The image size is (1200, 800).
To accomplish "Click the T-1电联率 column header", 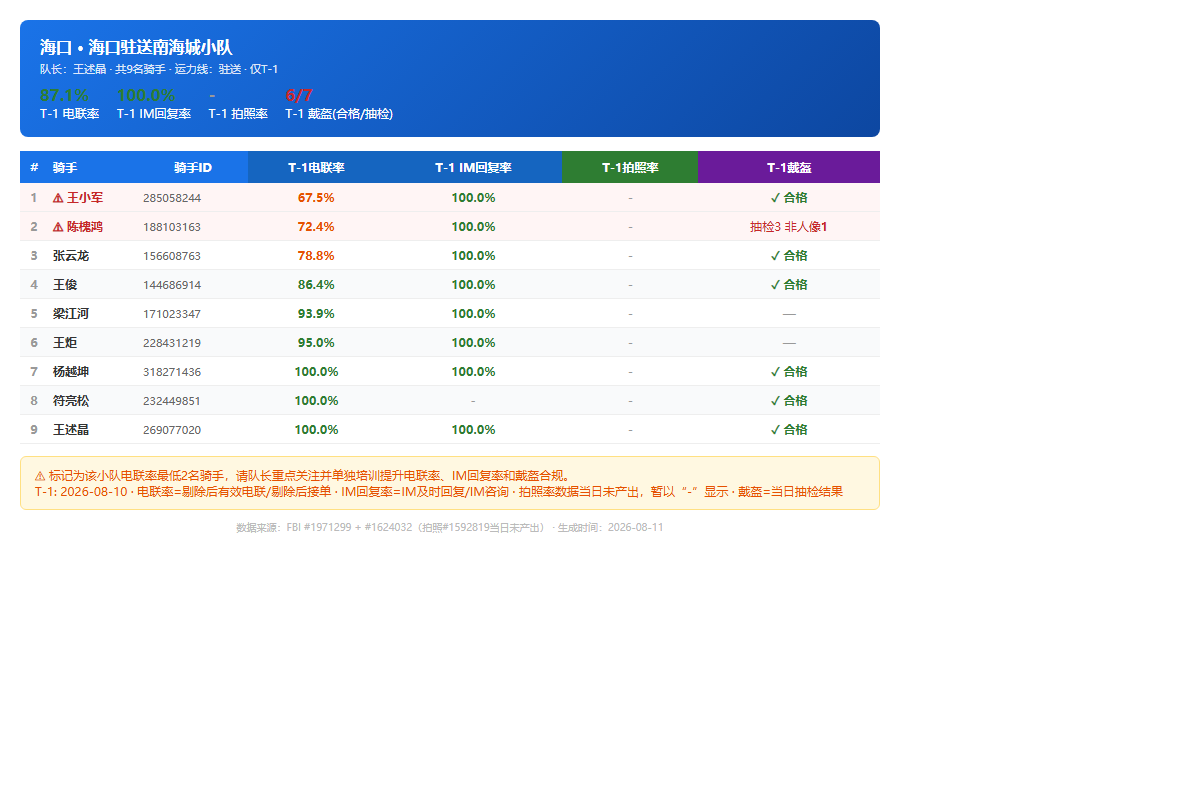I will pyautogui.click(x=316, y=167).
